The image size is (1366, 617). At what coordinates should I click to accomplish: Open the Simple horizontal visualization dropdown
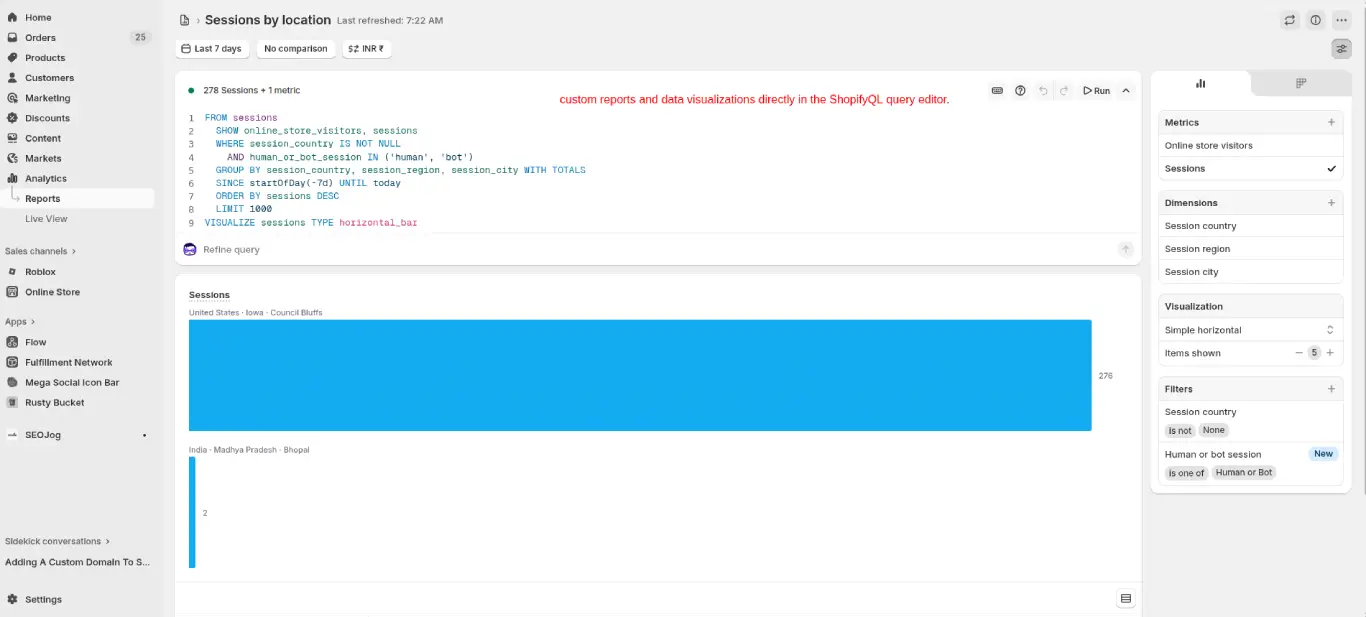coord(1250,329)
